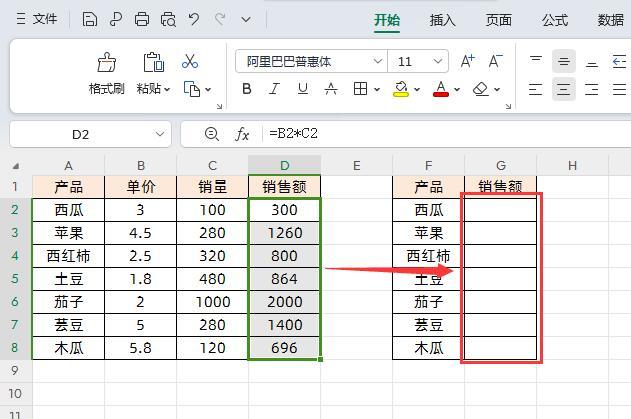Viewport: 631px width, 419px height.
Task: Click the Print Preview icon
Action: pyautogui.click(x=168, y=19)
